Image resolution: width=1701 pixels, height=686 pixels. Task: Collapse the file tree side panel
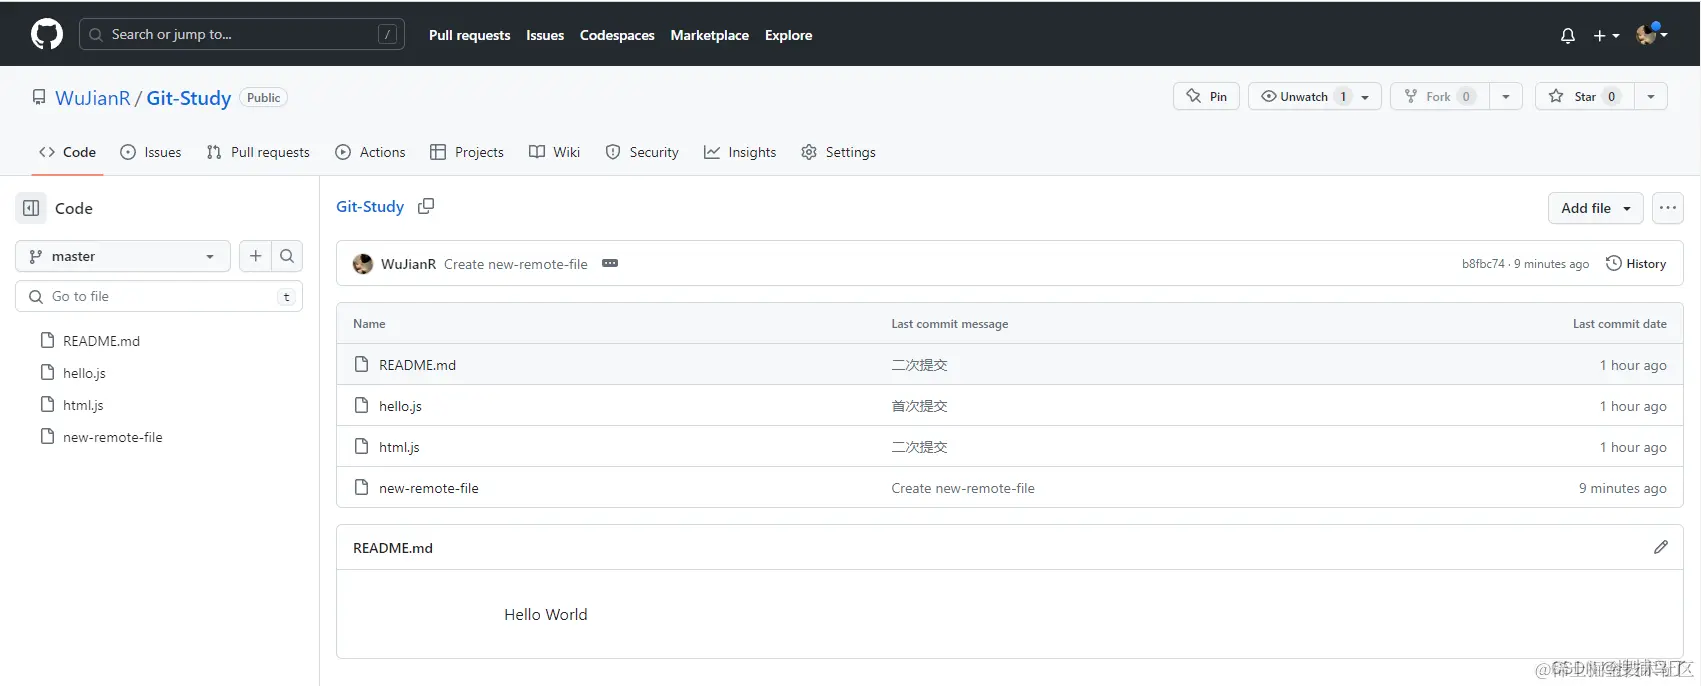click(31, 208)
